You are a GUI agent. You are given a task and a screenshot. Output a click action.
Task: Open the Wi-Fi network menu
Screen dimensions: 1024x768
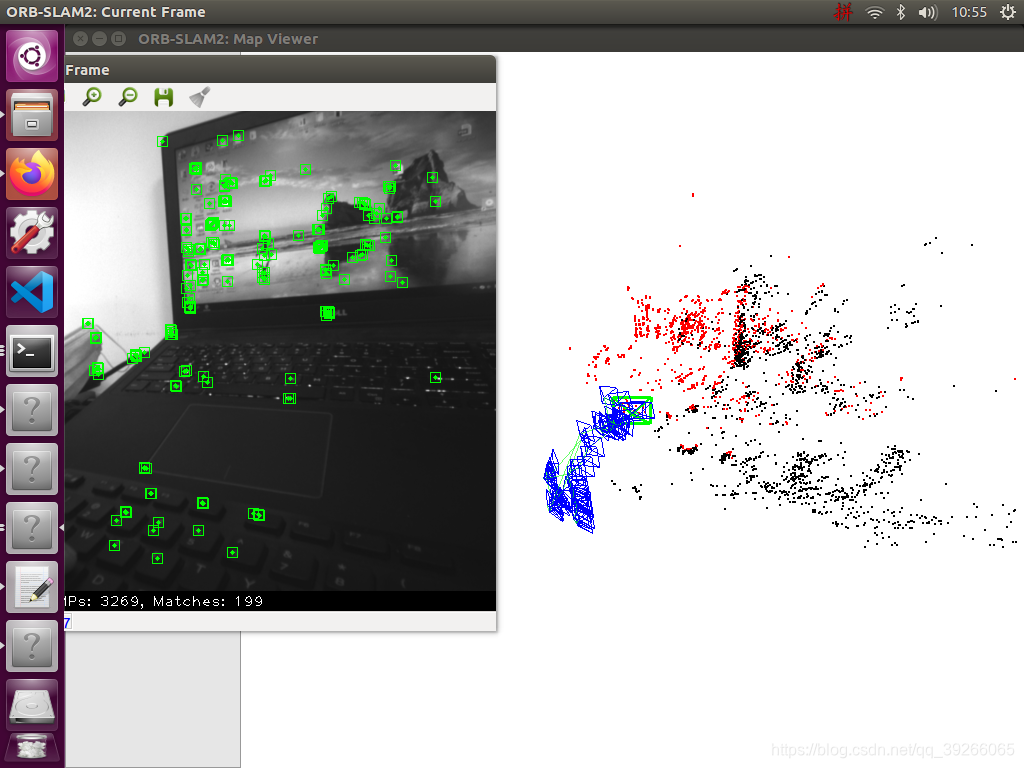pyautogui.click(x=874, y=12)
